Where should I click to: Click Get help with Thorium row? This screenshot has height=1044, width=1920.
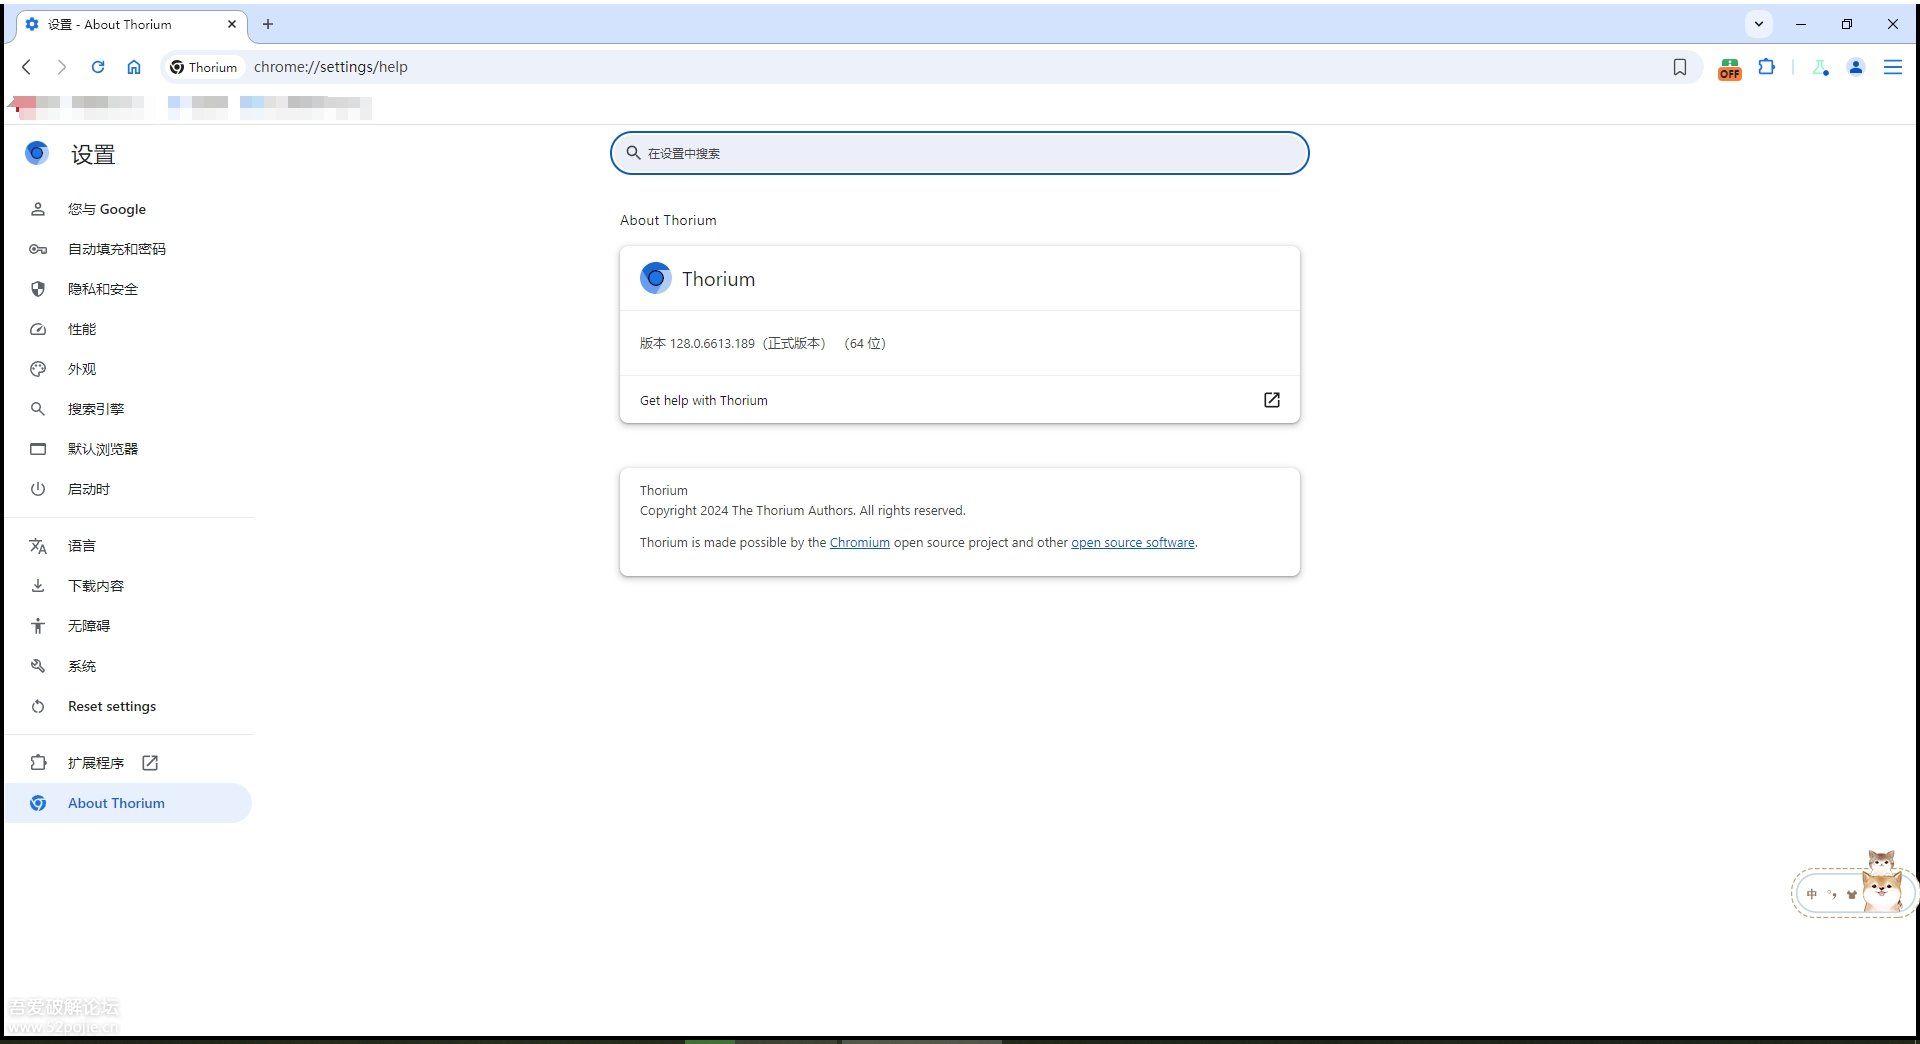tap(960, 400)
